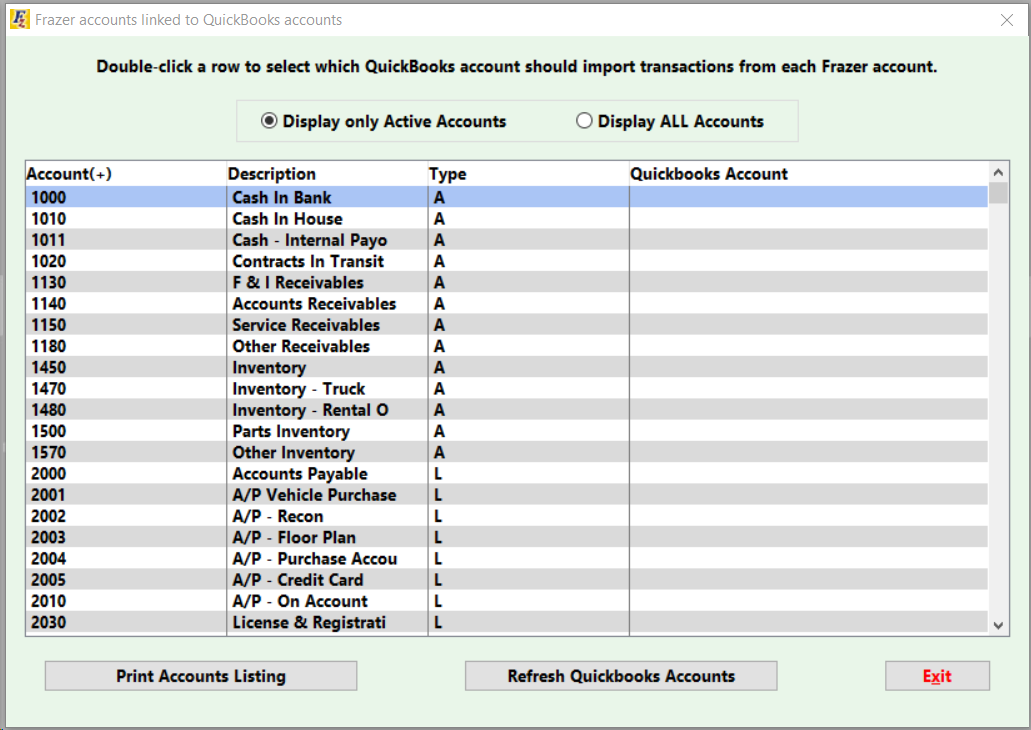
Task: Select the Other Receivables row
Action: pos(507,346)
